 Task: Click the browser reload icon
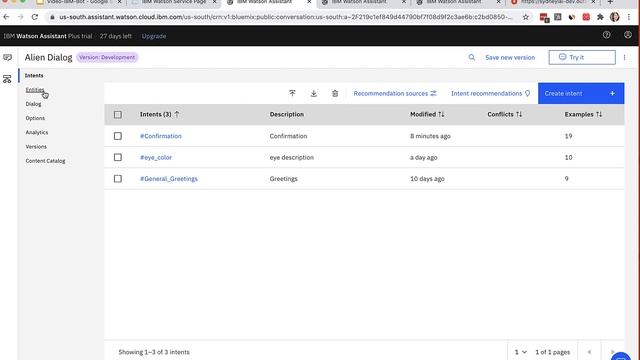(35, 17)
